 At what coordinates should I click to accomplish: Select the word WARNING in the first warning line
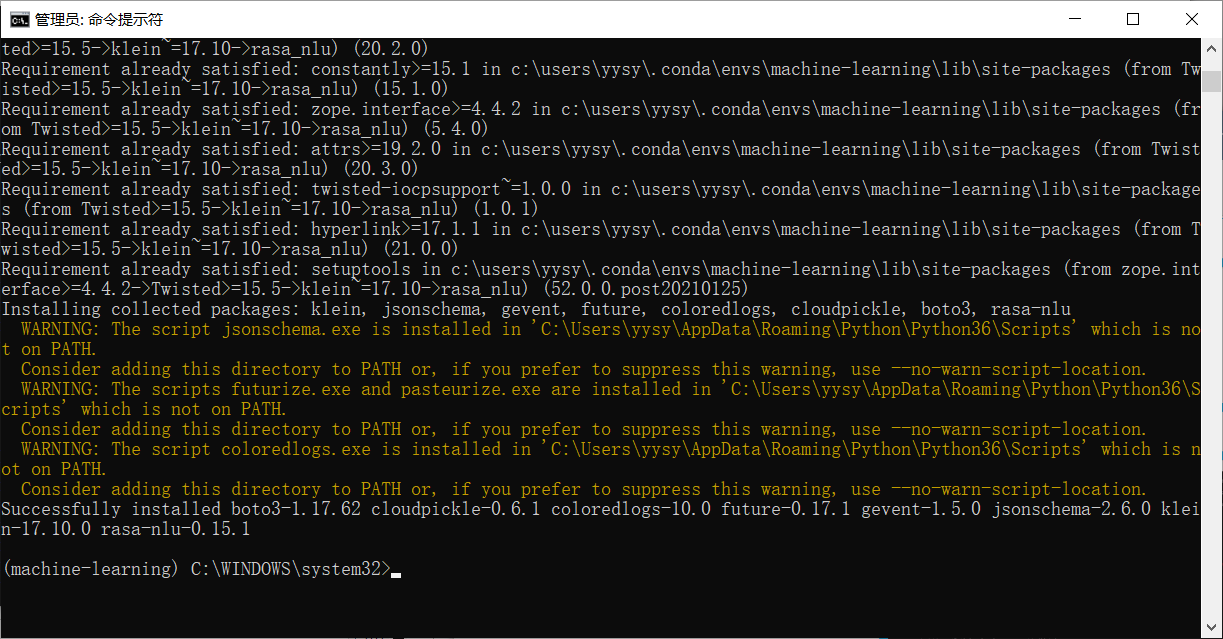(x=58, y=328)
